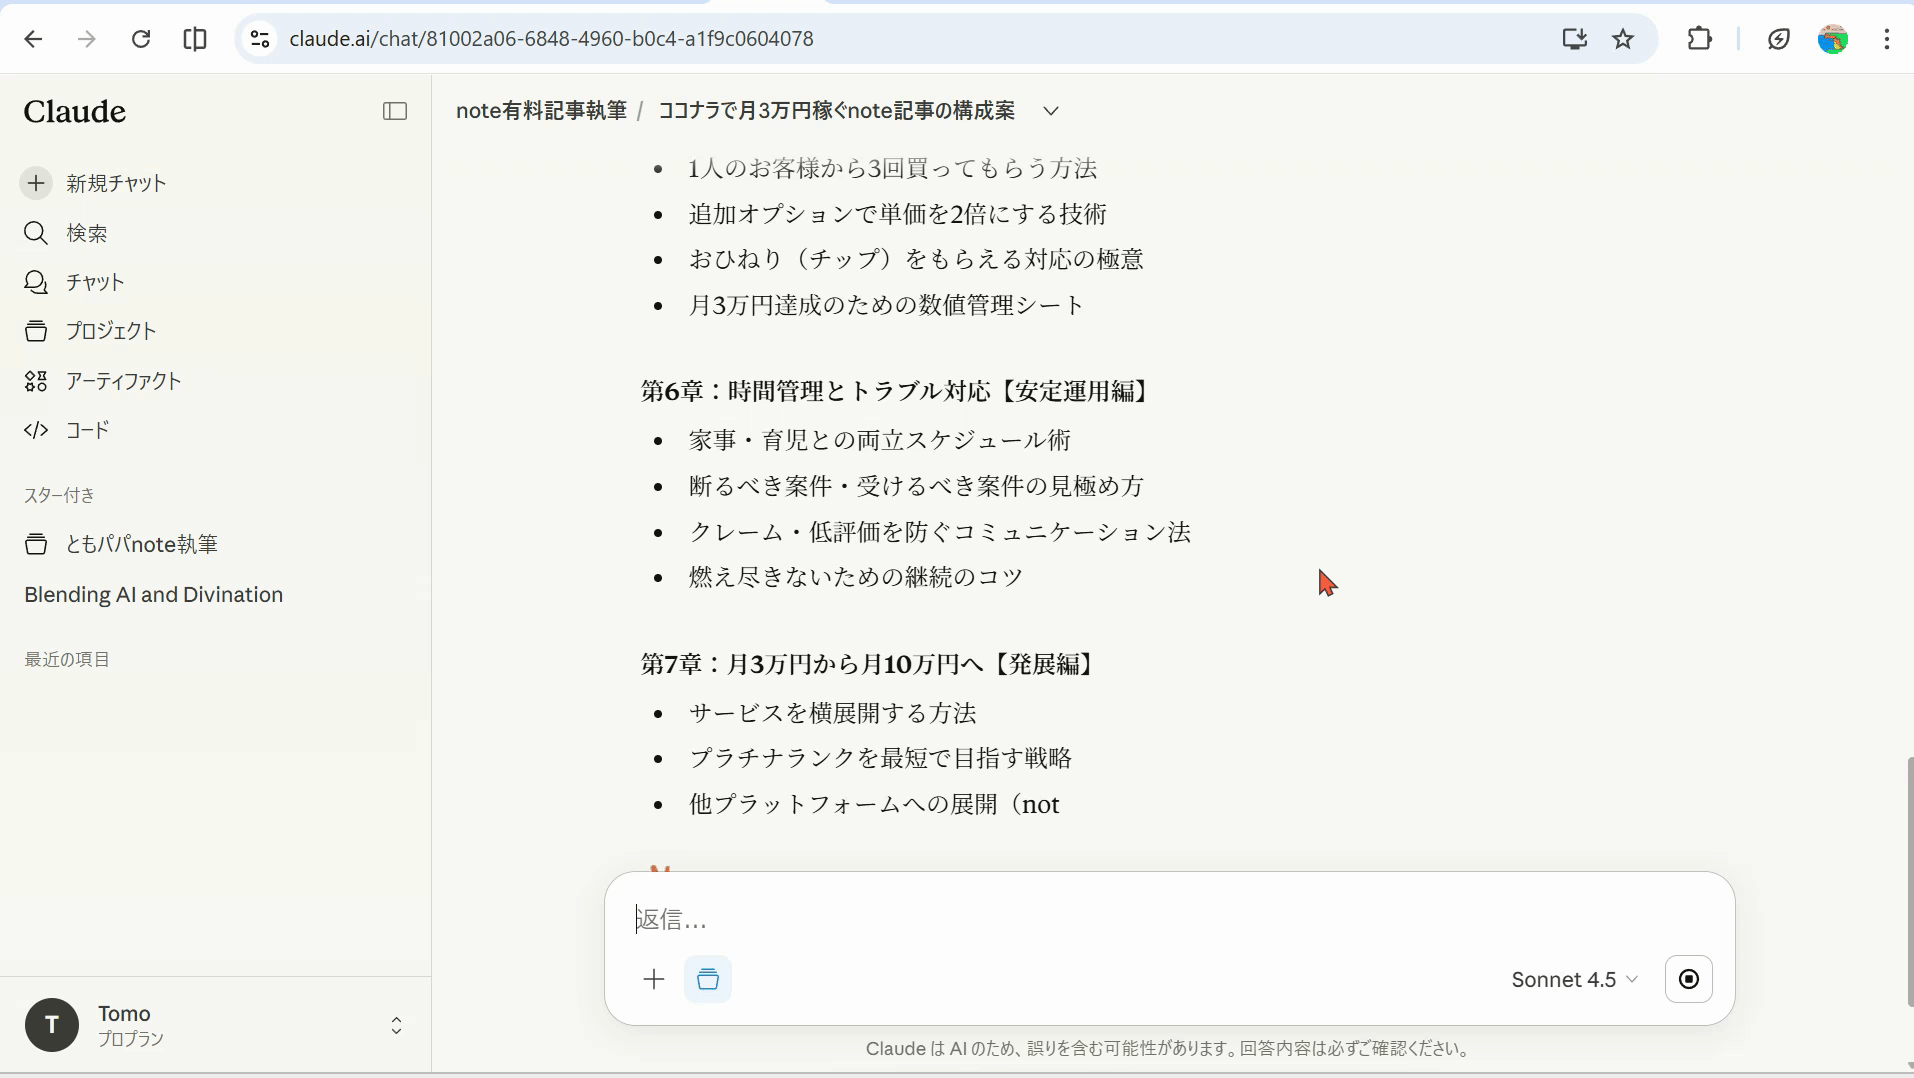Collapse the Claude sidebar panel

tap(395, 111)
